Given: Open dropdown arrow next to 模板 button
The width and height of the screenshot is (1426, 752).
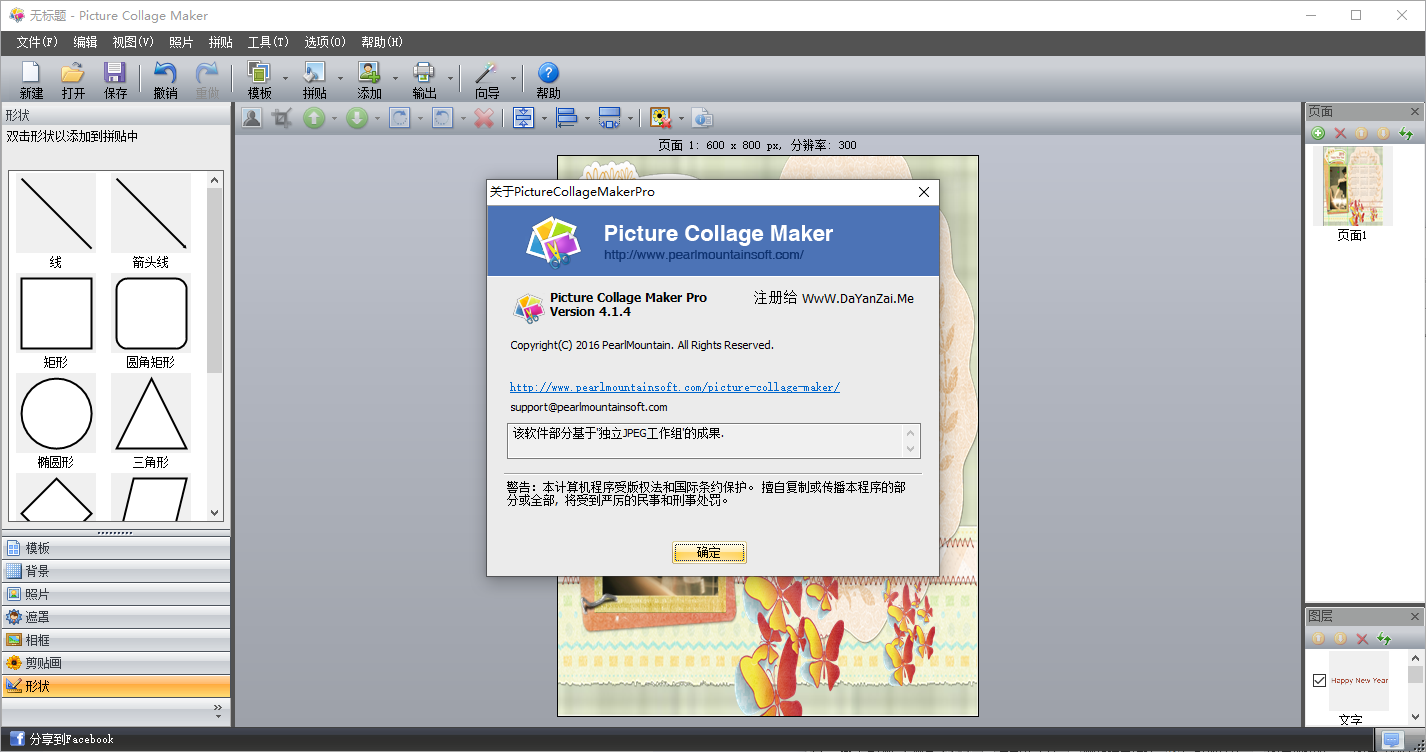Looking at the screenshot, I should 285,78.
